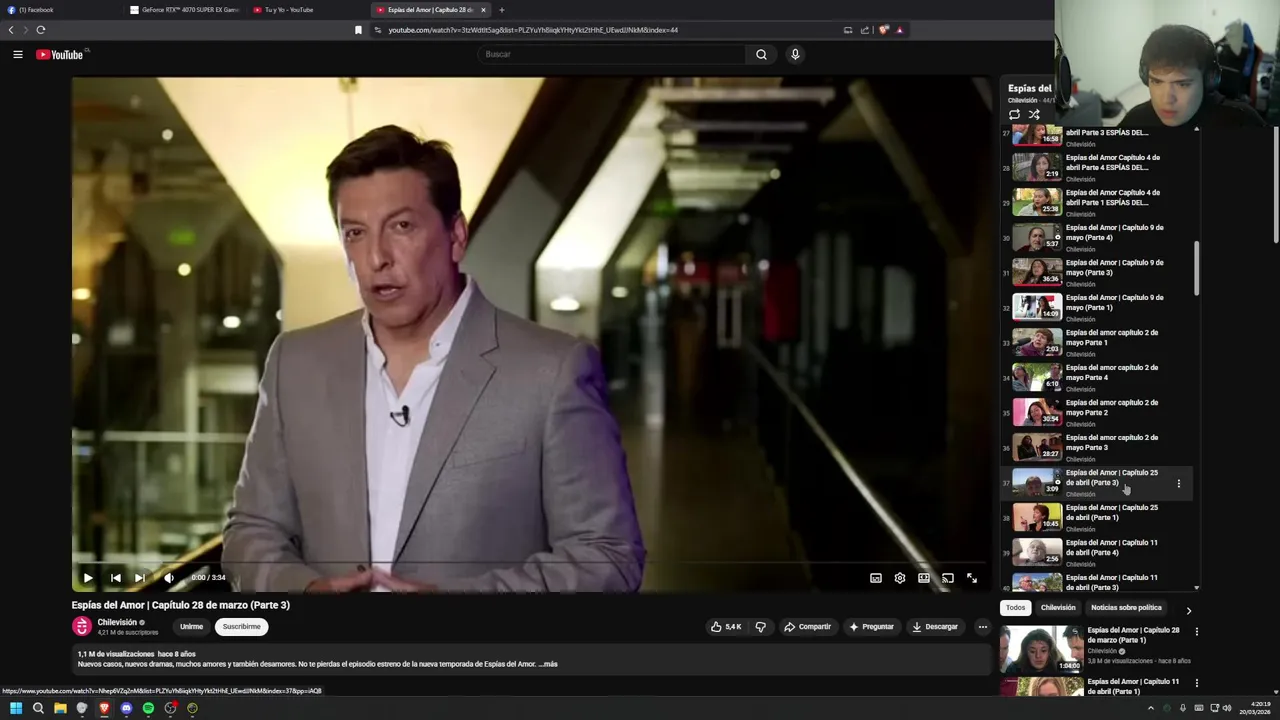Click the Descargar download button
1280x720 pixels.
935,627
